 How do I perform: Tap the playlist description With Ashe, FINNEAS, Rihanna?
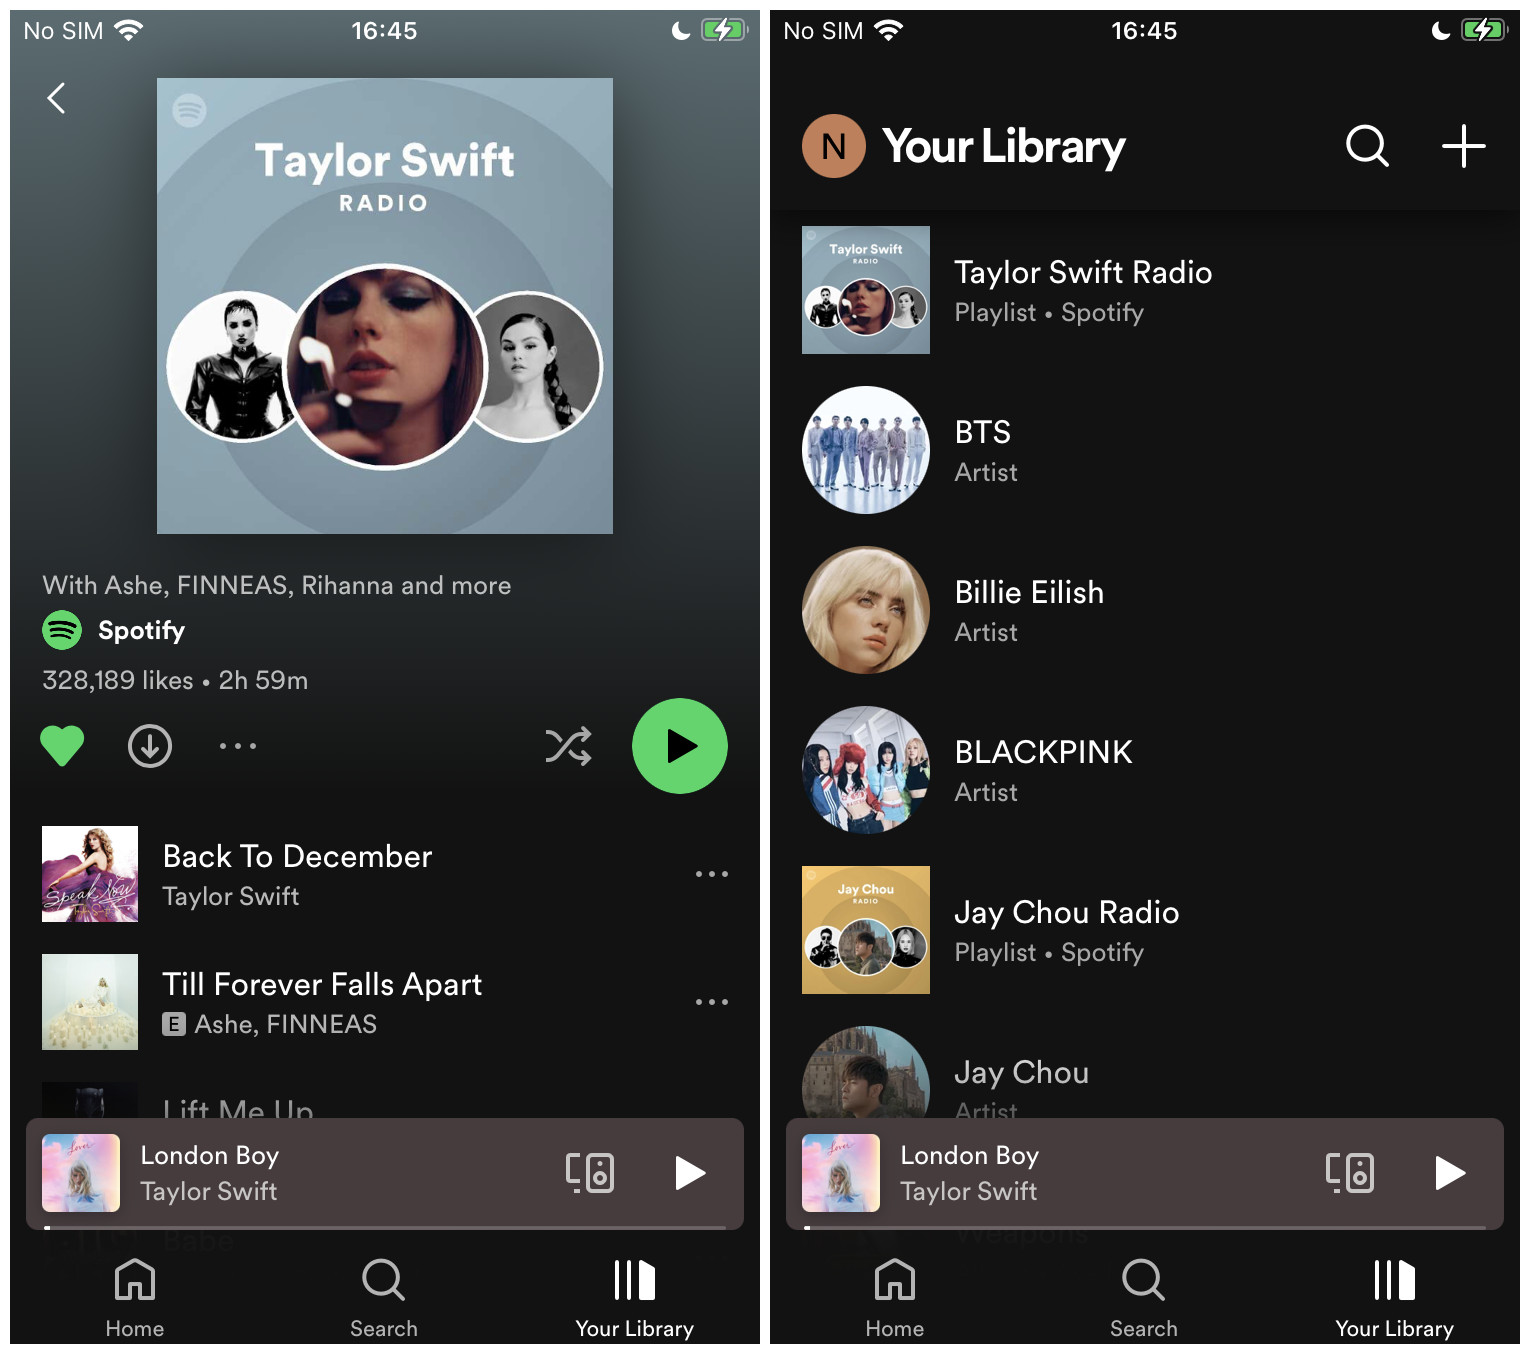[x=277, y=585]
